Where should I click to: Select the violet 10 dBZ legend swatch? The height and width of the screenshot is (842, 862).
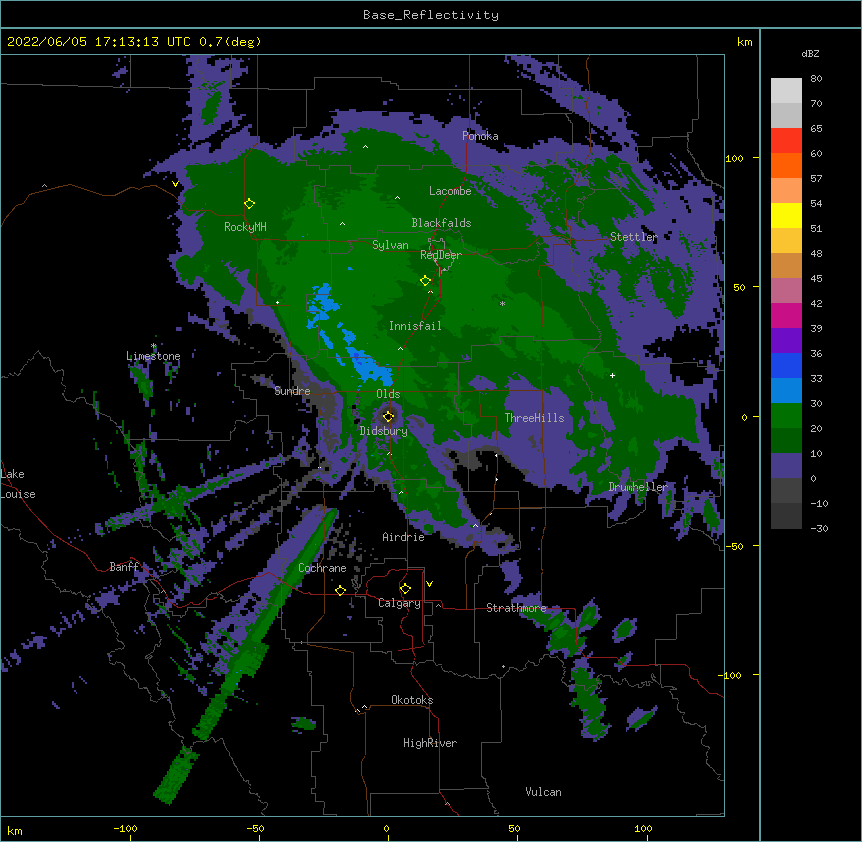tap(786, 466)
